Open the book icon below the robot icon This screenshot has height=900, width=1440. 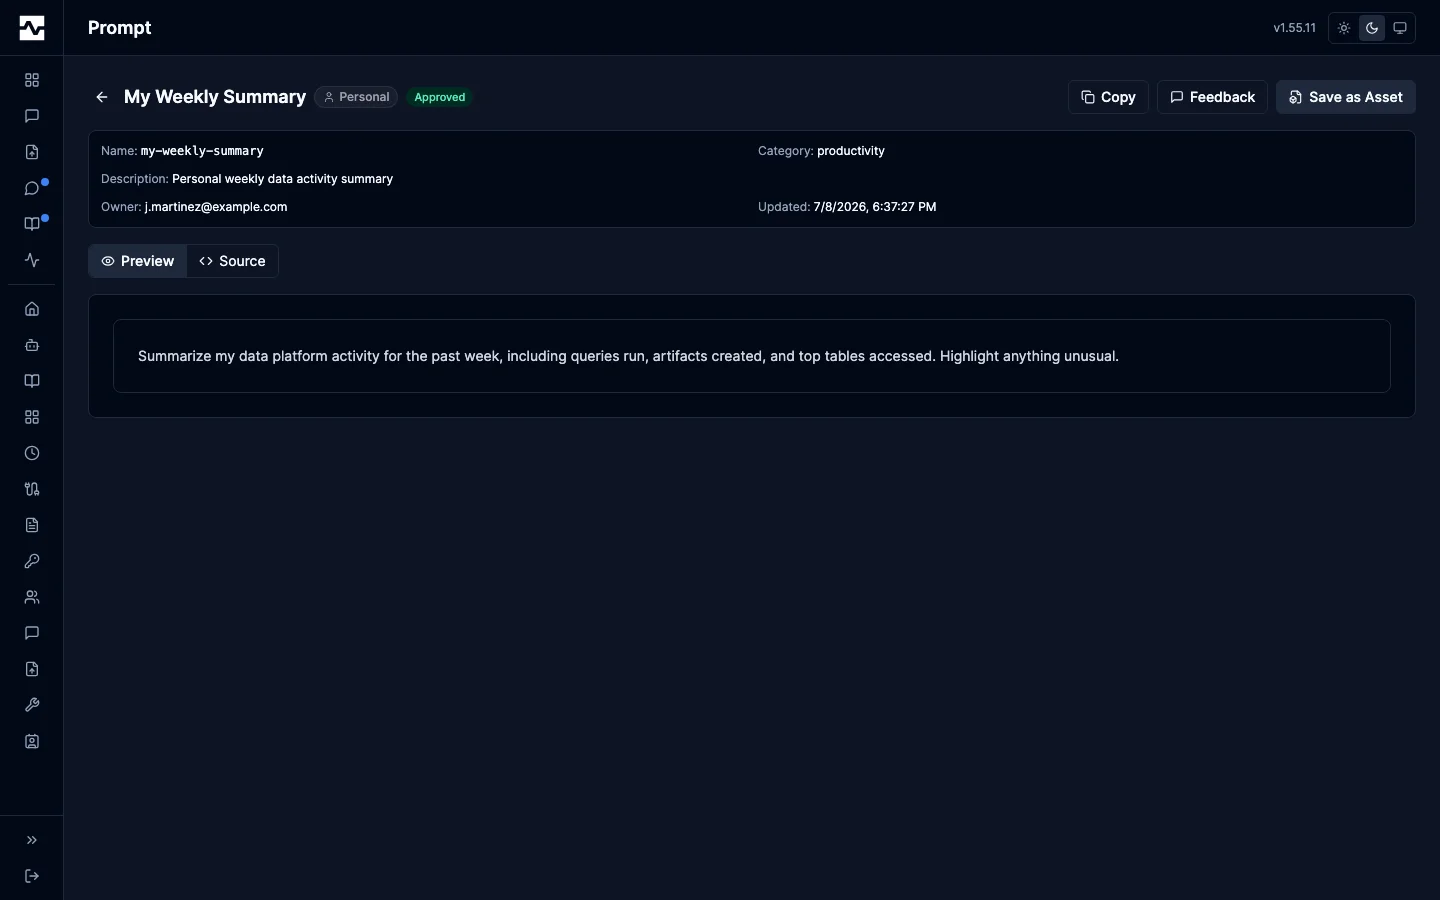[x=32, y=381]
